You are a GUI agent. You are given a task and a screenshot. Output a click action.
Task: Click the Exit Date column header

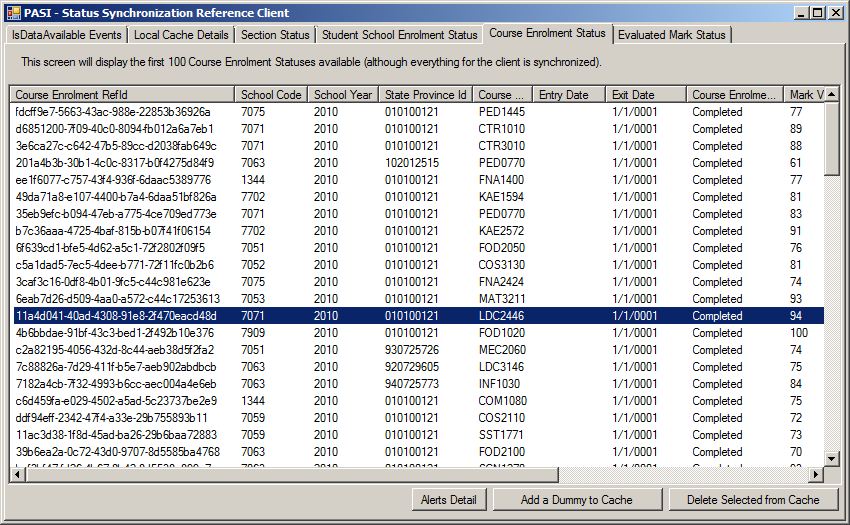click(x=646, y=95)
